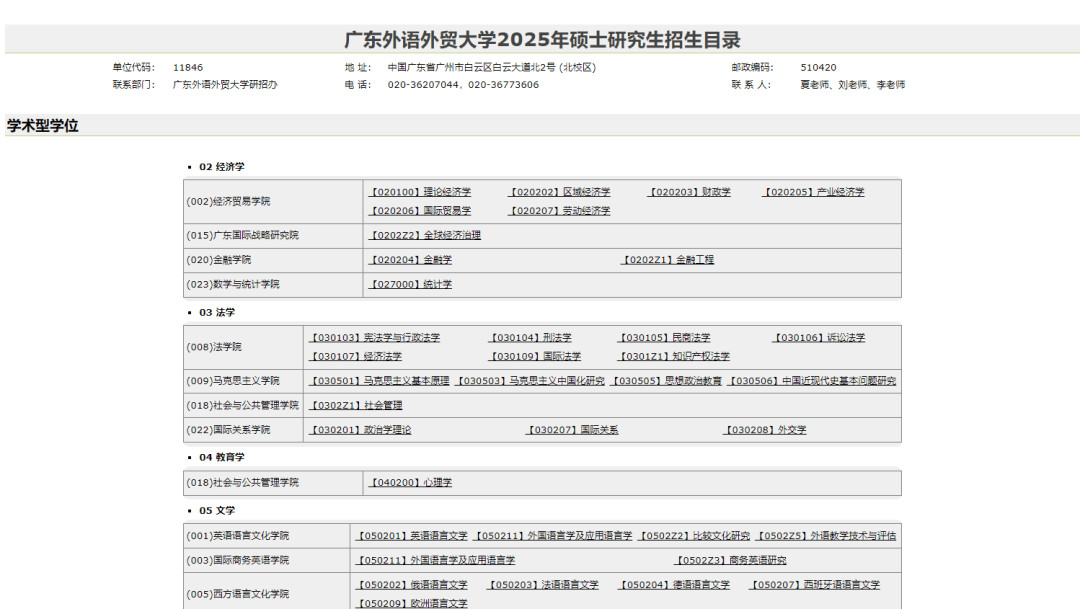This screenshot has width=1080, height=609.
Task: Select the (023)数学与统计学院 cell
Action: pos(273,285)
